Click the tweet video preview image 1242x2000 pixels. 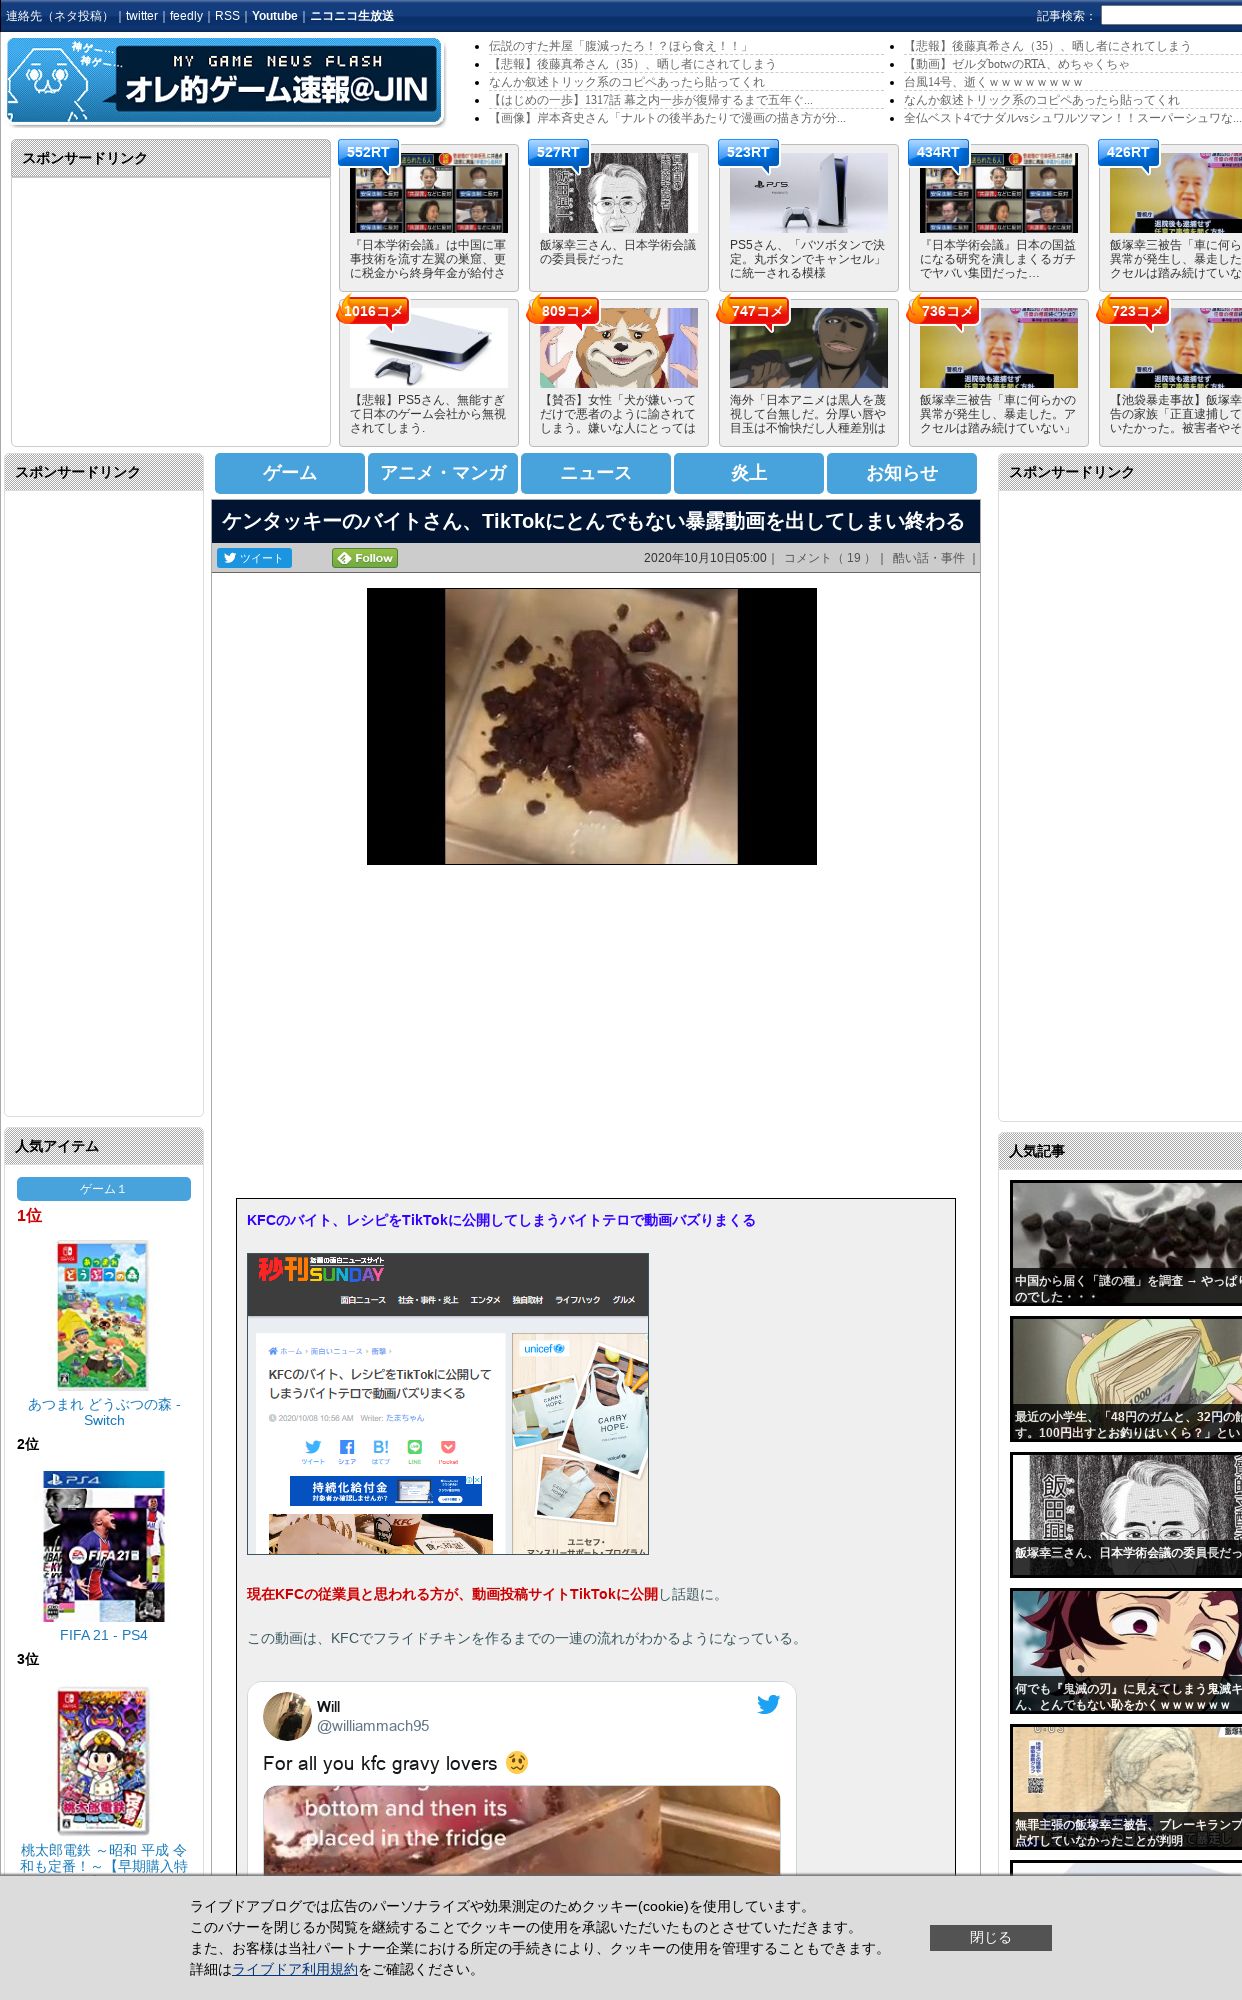click(x=521, y=1830)
